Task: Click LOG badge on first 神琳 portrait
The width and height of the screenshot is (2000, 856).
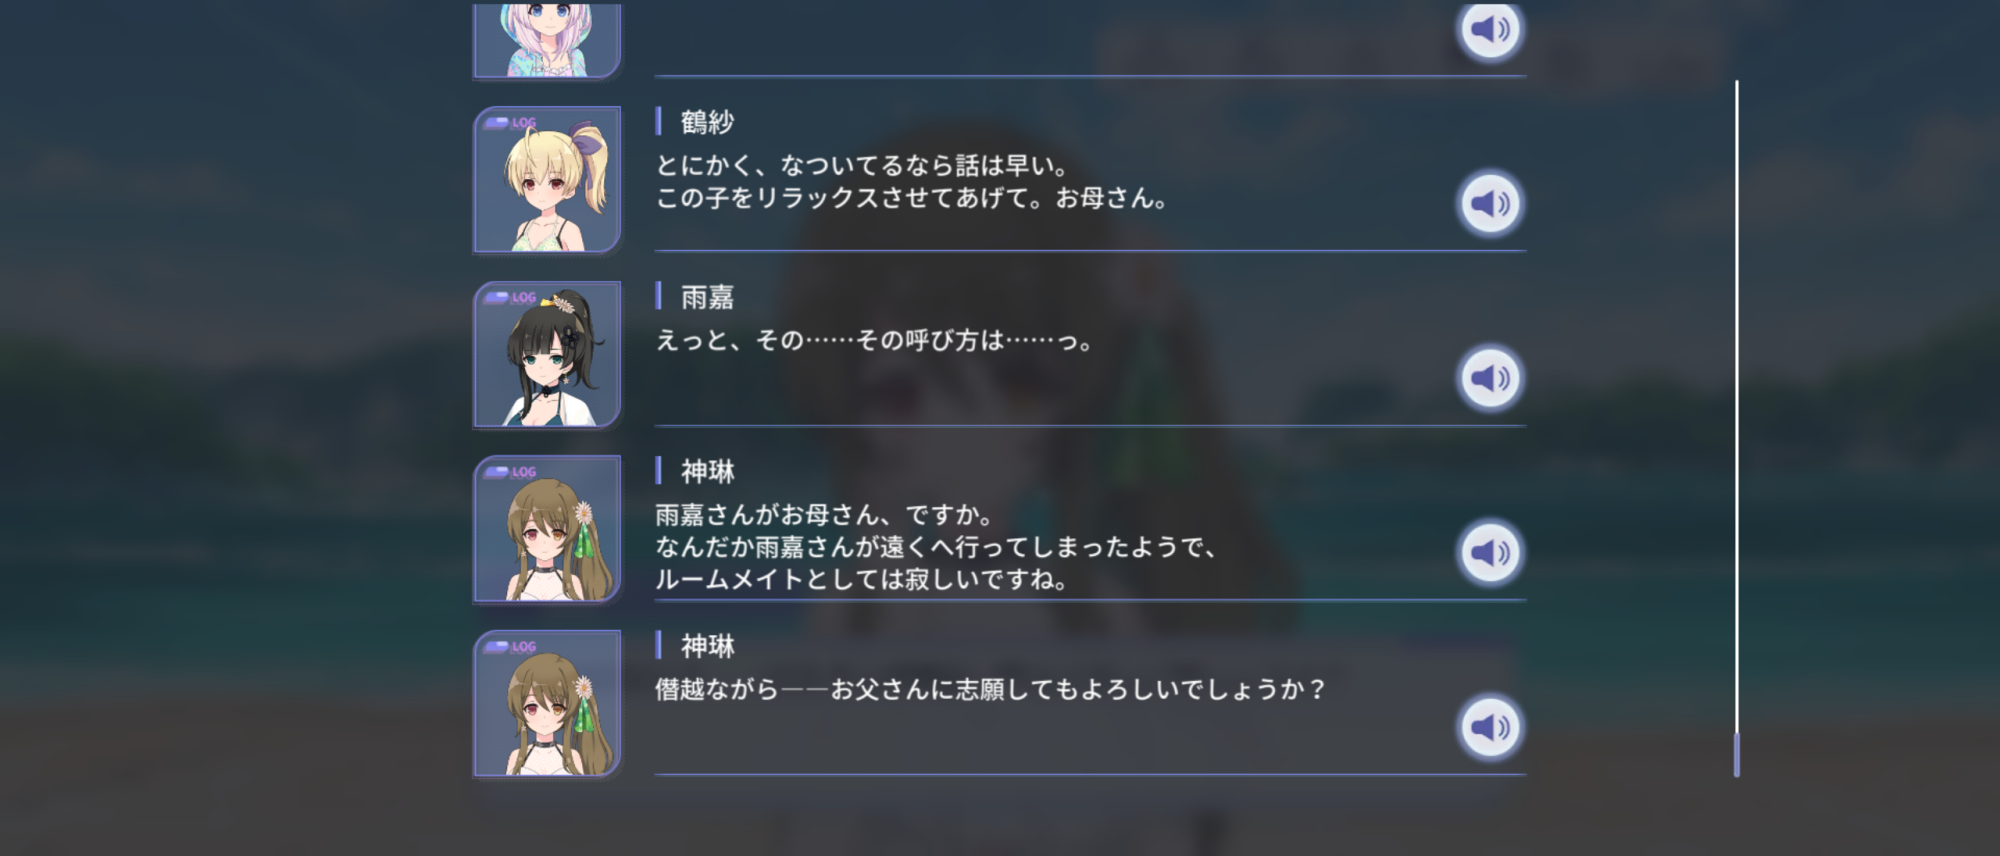Action: 510,472
